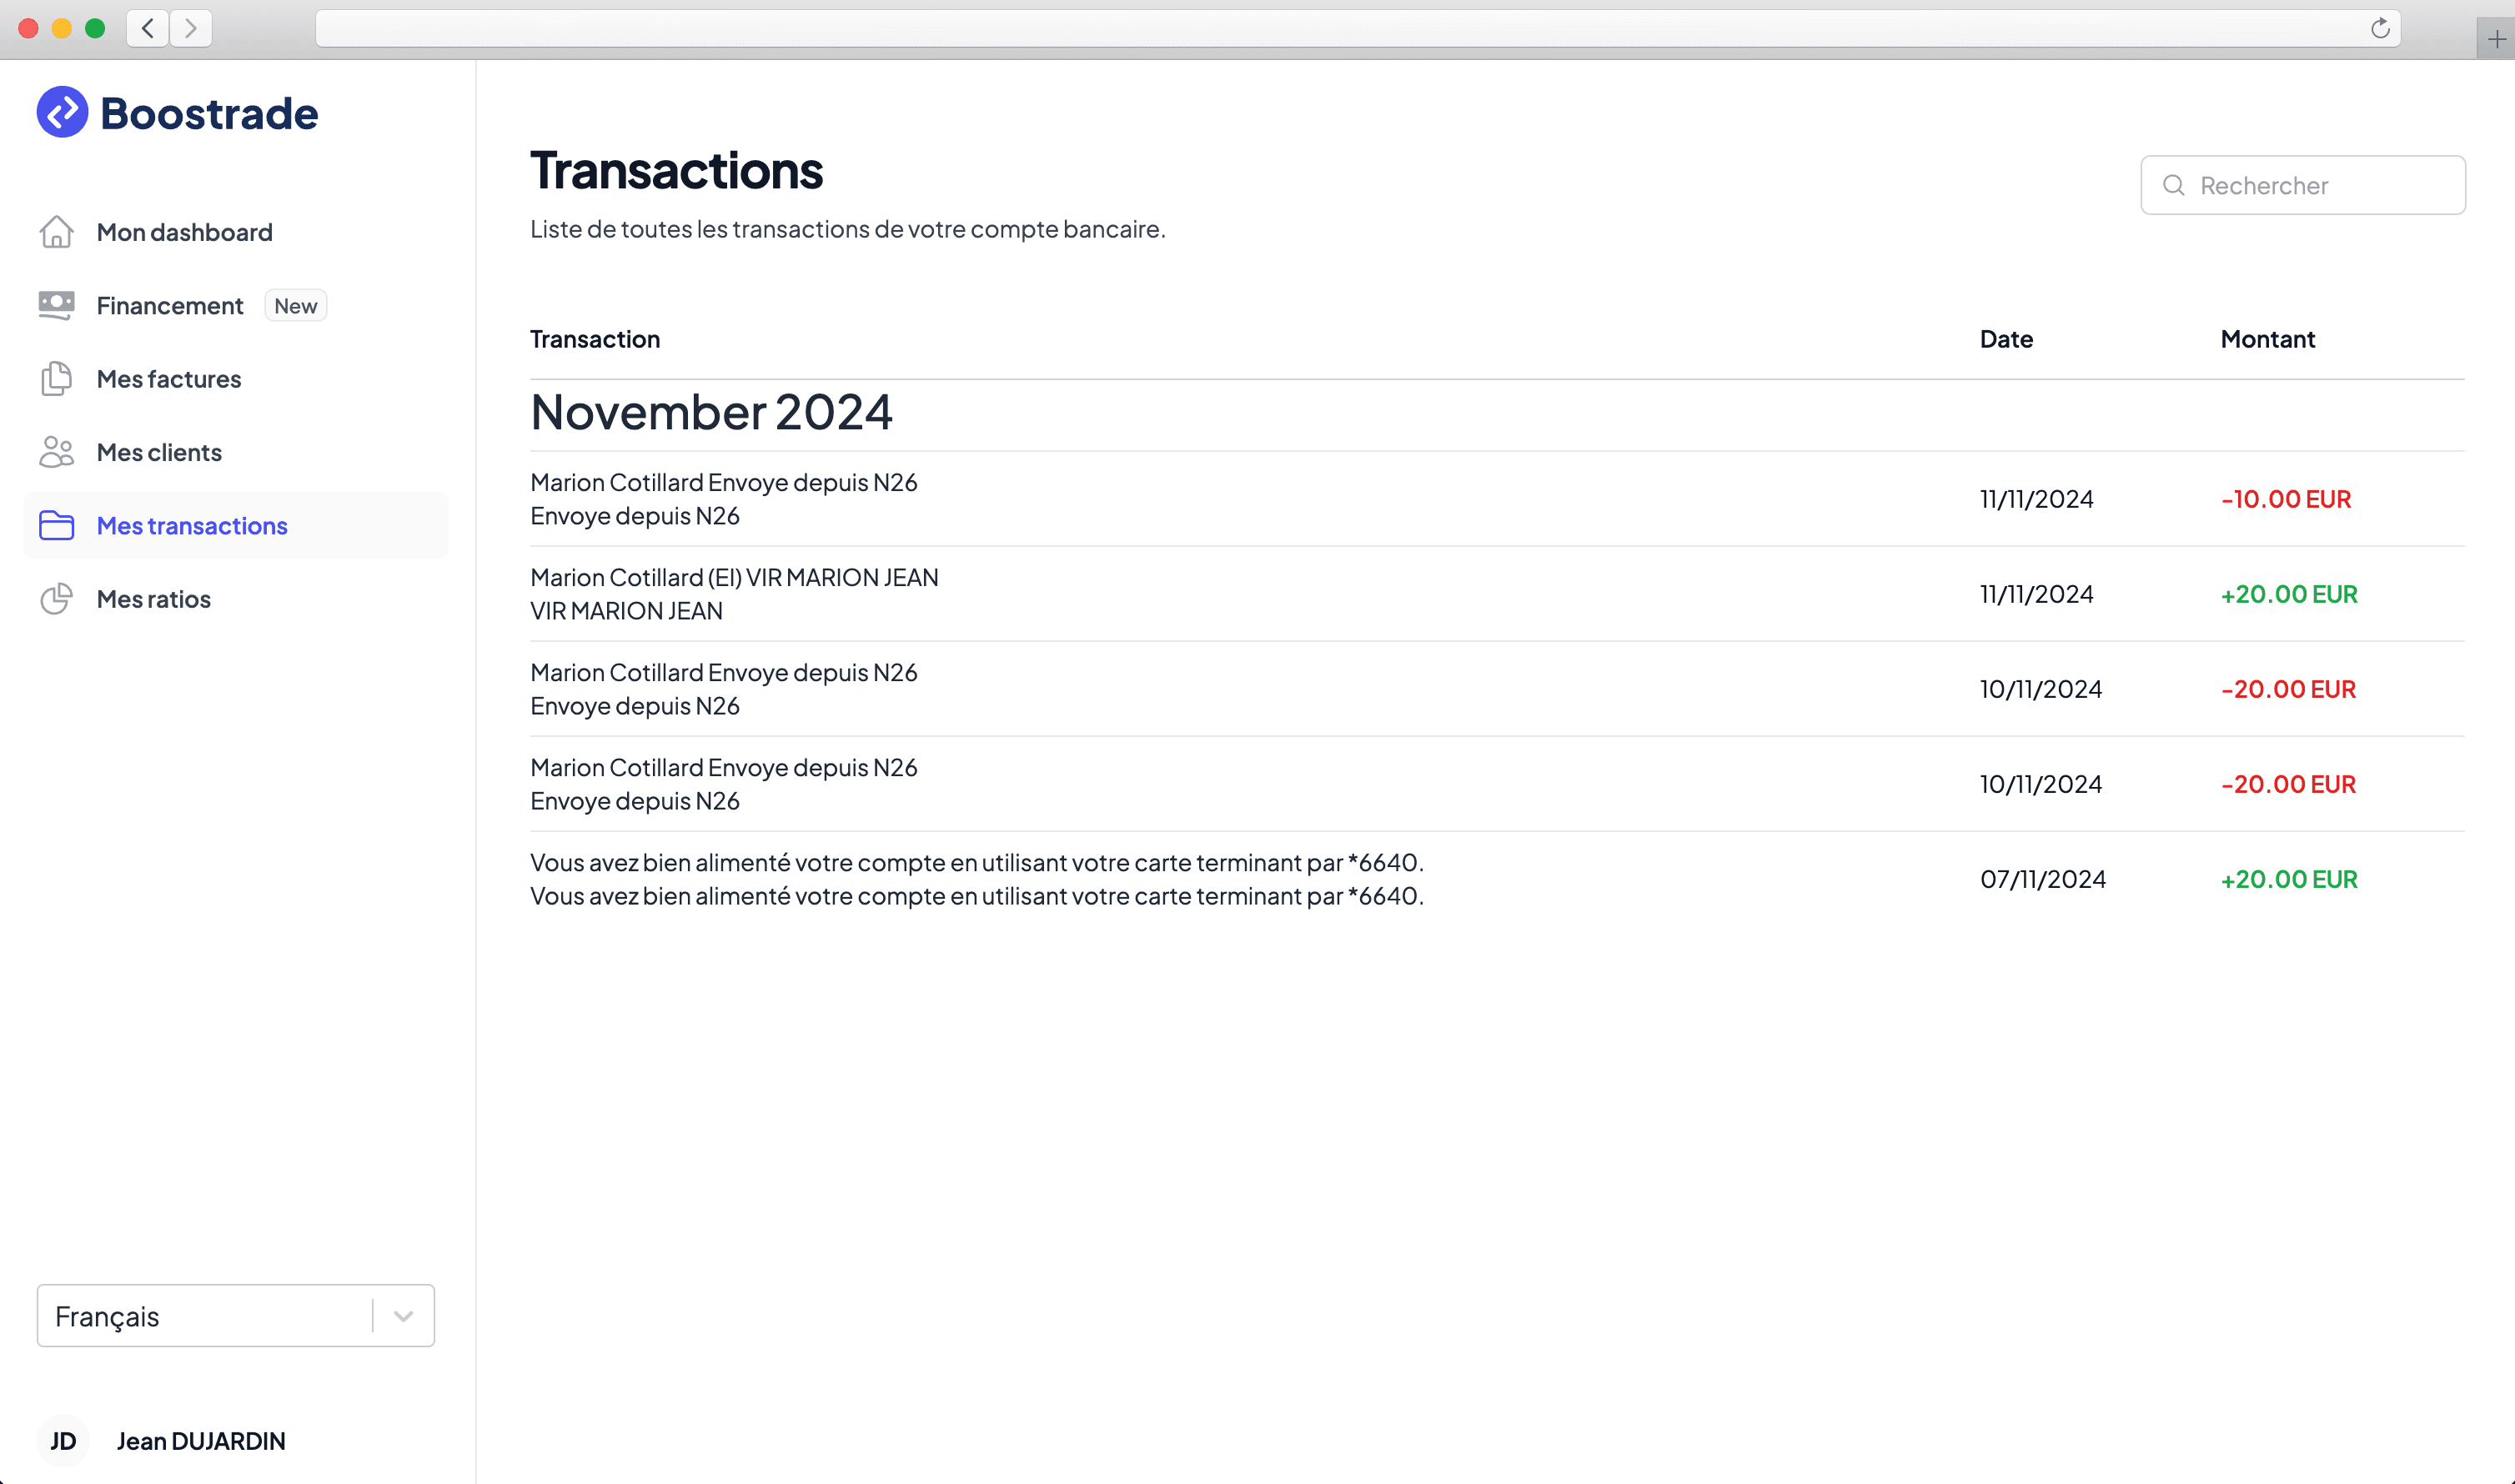Screen dimensions: 2515x1484
Task: Click the Financement banknote icon
Action: click(x=56, y=305)
